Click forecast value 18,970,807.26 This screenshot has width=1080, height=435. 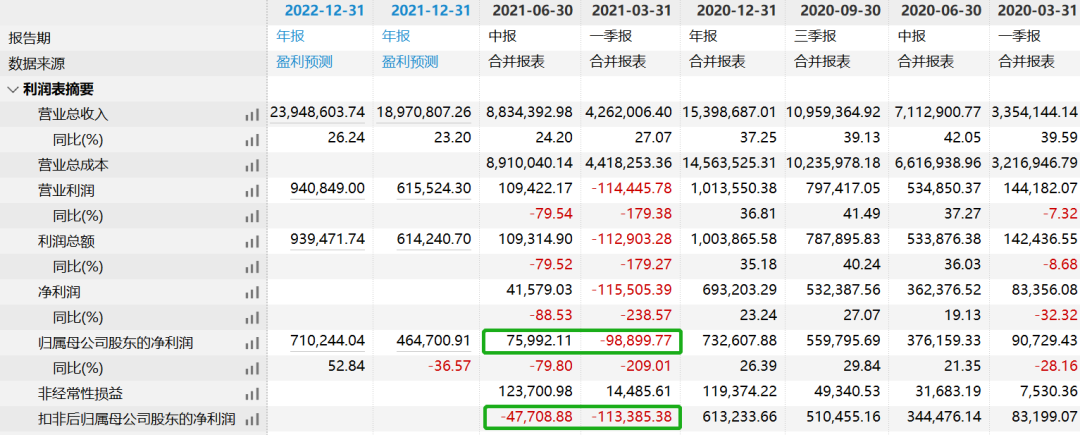(424, 114)
